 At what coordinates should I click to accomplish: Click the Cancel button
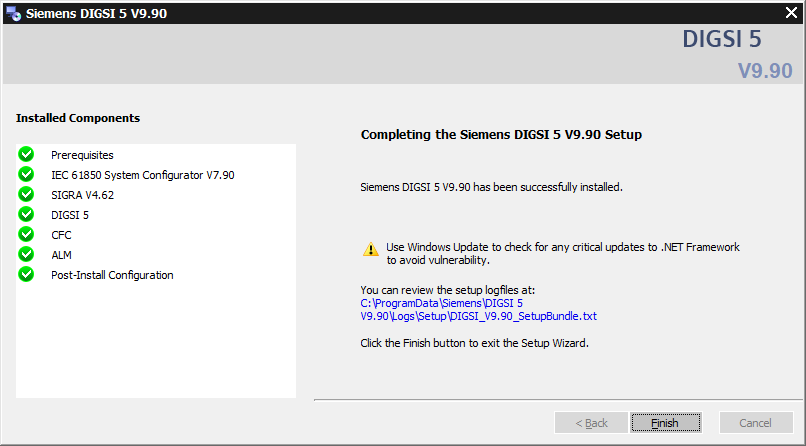756,423
